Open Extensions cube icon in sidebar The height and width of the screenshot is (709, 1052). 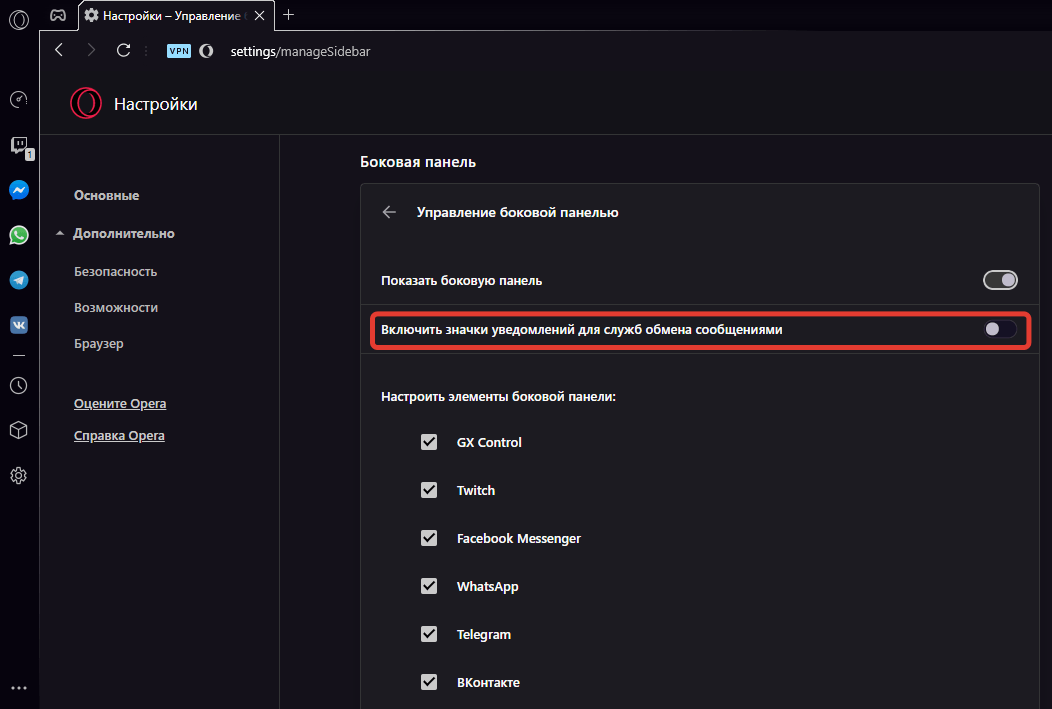(x=19, y=430)
